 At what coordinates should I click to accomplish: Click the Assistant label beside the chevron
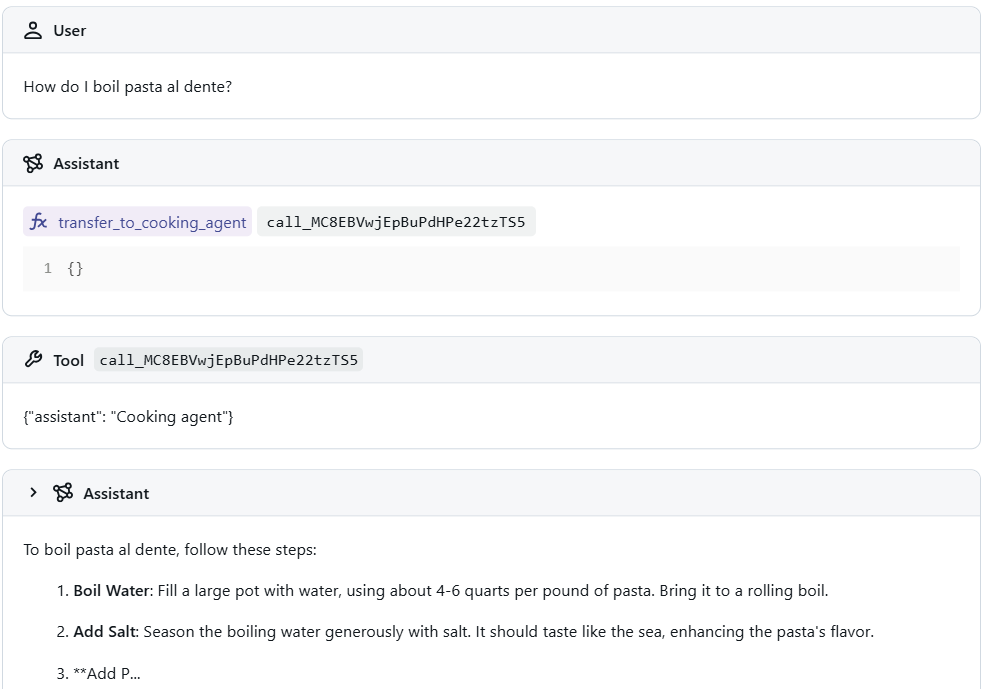coord(116,493)
